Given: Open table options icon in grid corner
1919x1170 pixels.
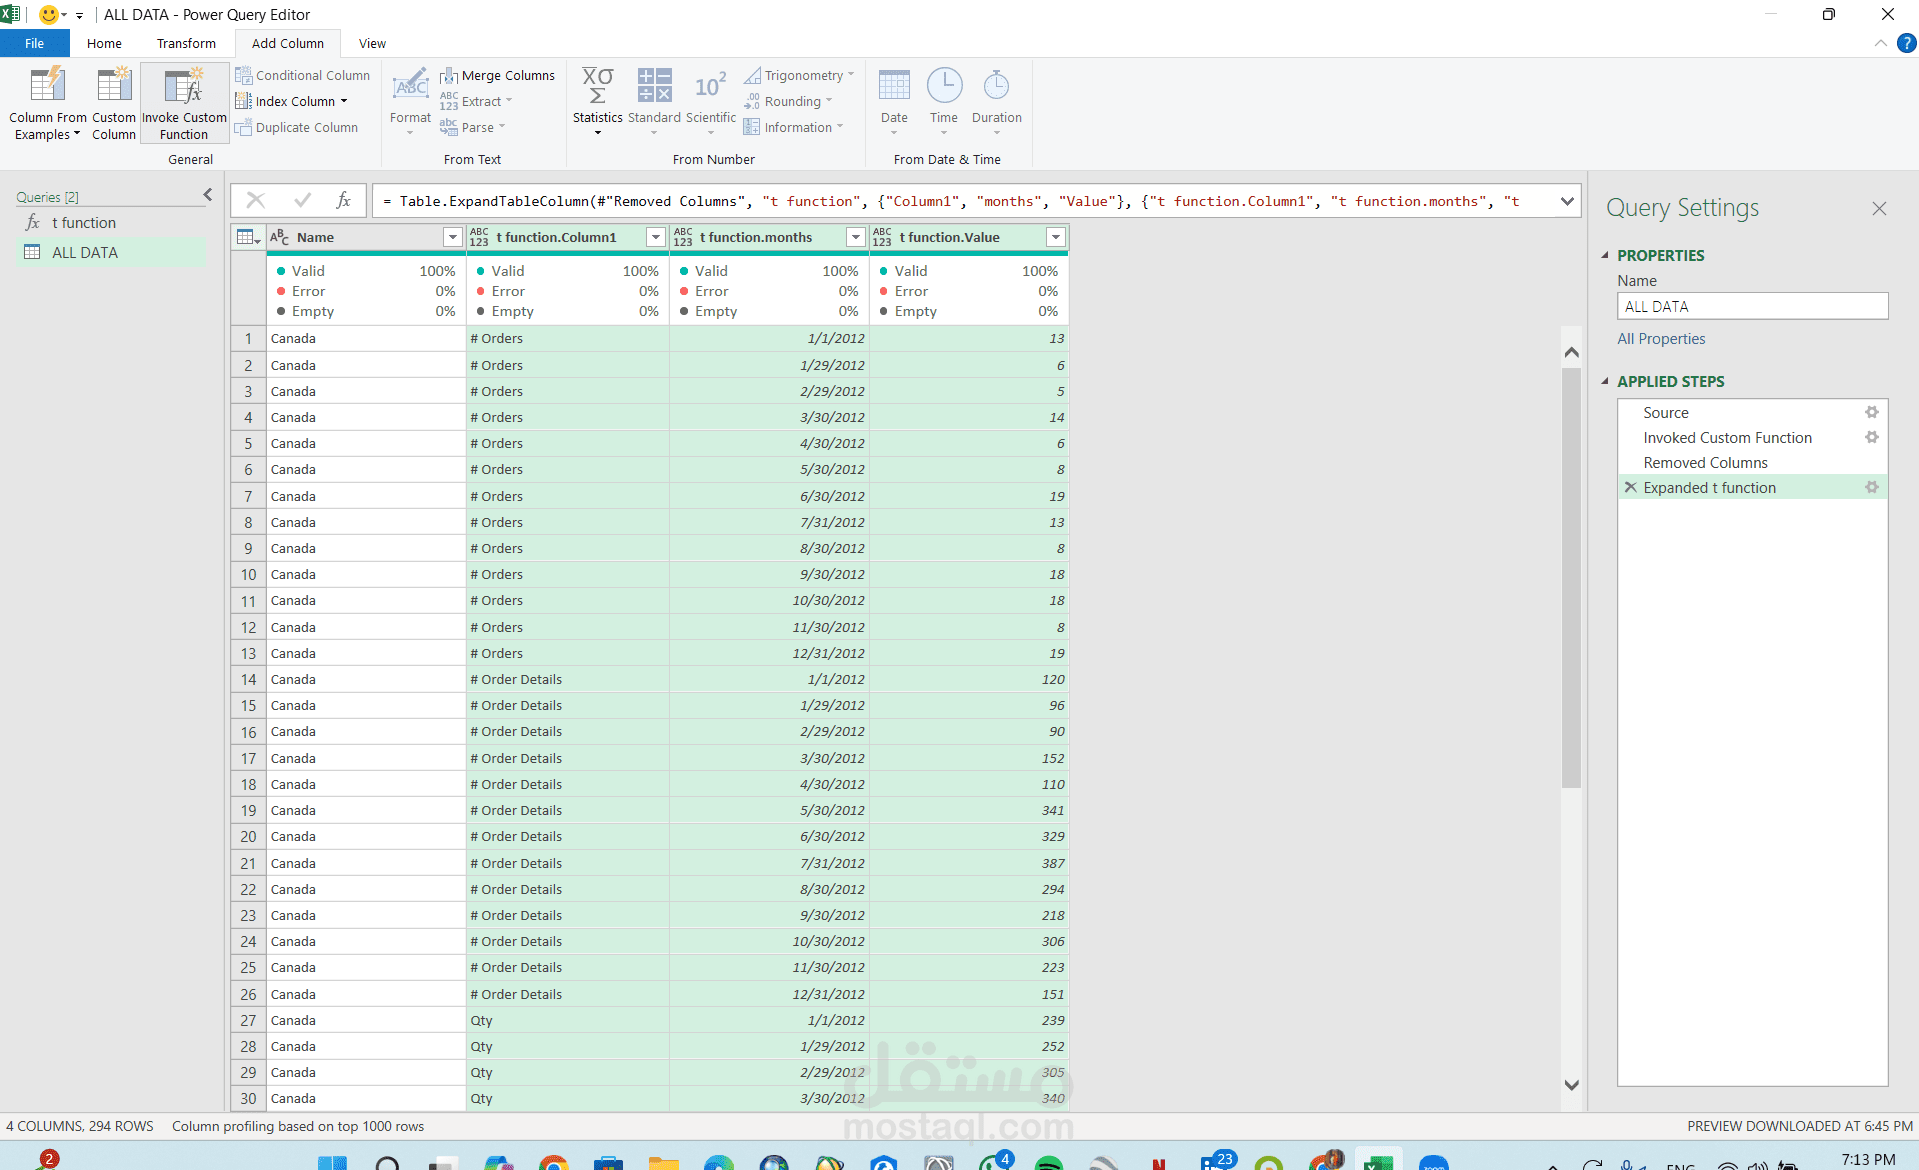Looking at the screenshot, I should pyautogui.click(x=247, y=237).
